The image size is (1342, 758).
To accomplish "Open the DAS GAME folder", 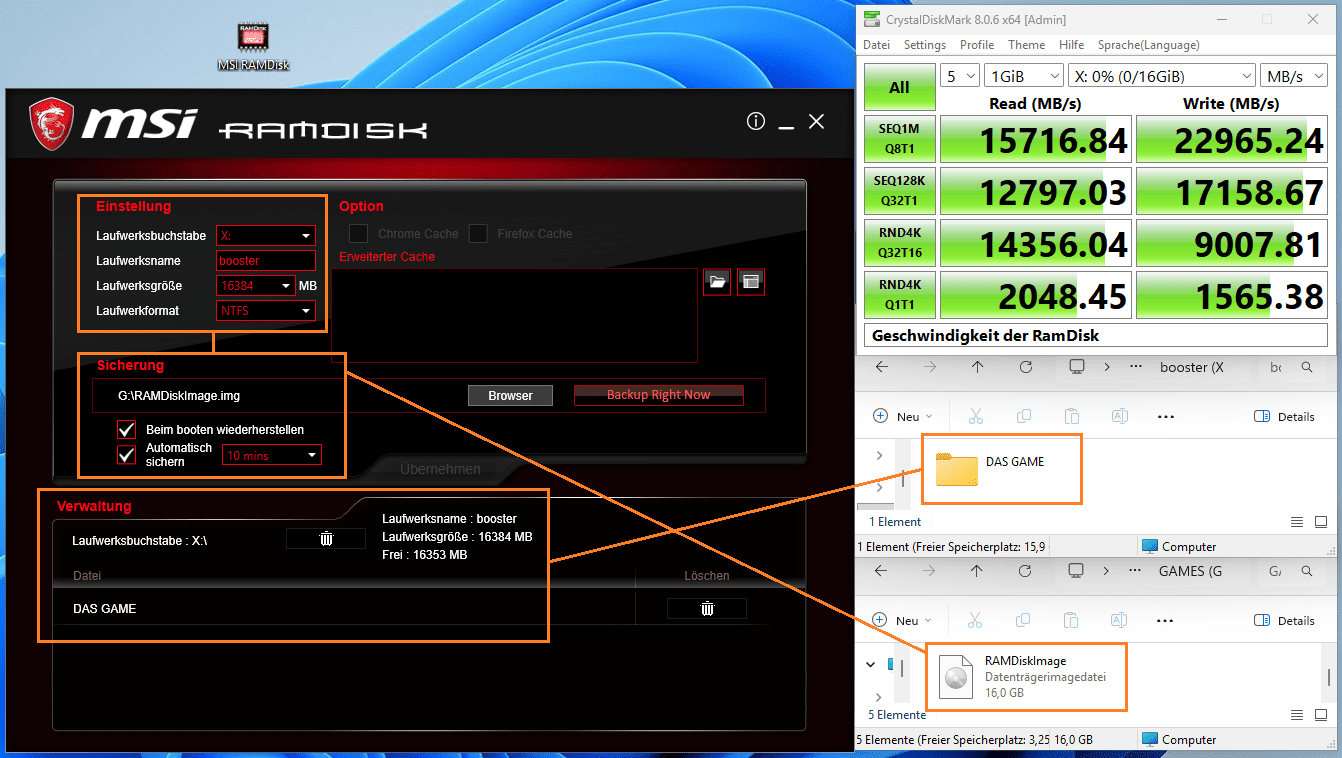I will tap(1003, 468).
